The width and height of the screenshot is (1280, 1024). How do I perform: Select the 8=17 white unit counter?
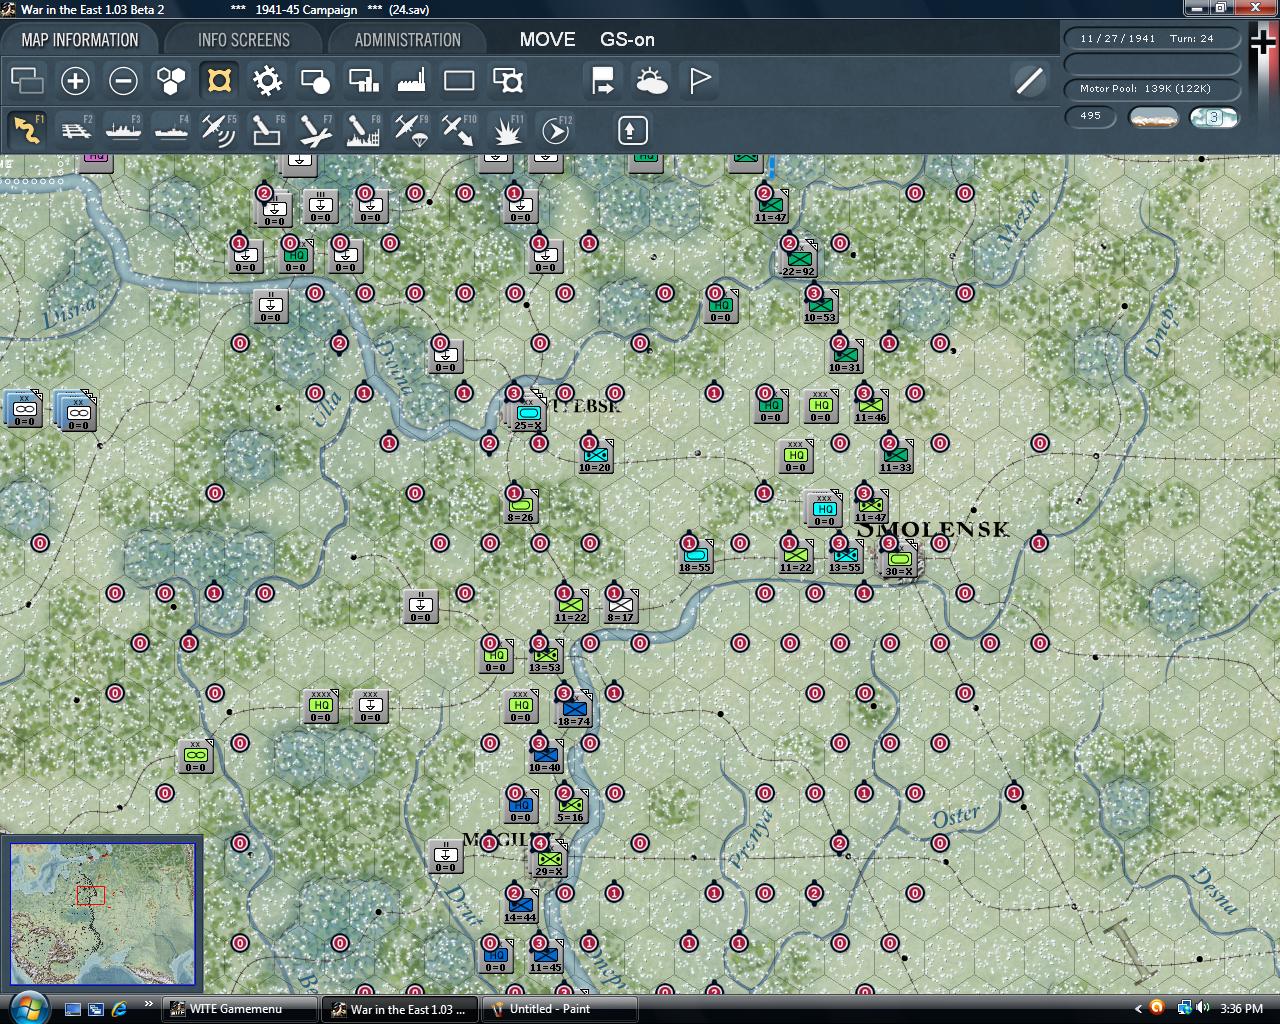click(x=621, y=607)
